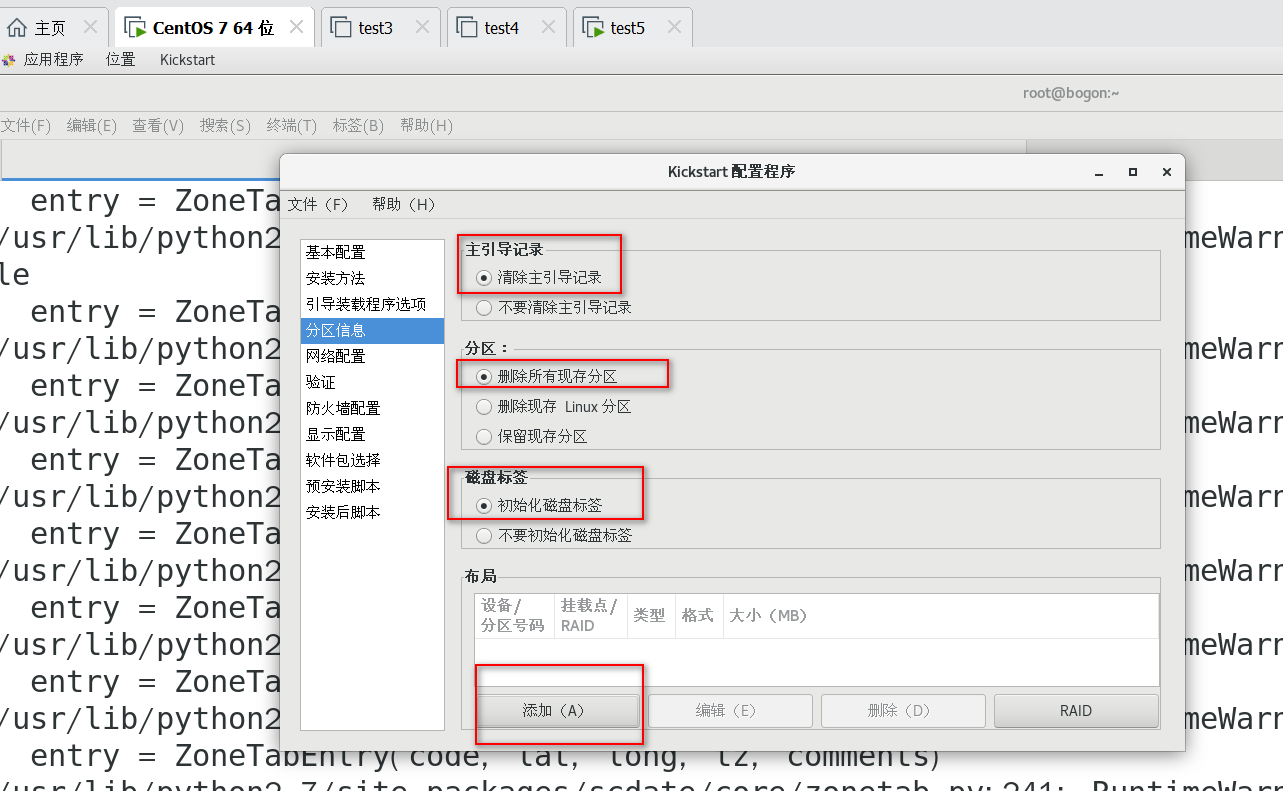Open 防火墙配置 section
This screenshot has width=1283, height=791.
[x=372, y=408]
